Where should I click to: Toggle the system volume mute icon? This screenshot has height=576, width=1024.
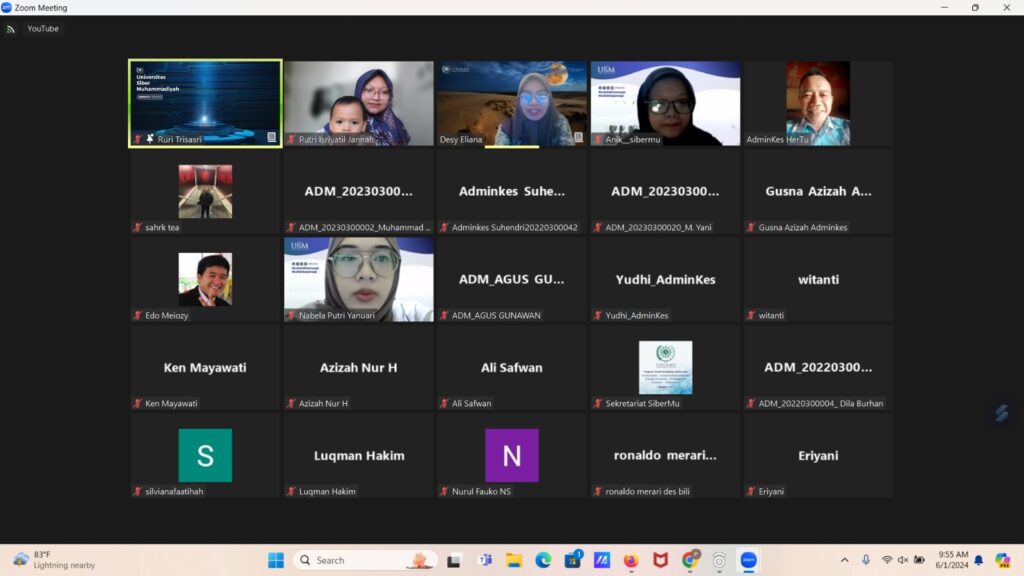(x=903, y=560)
